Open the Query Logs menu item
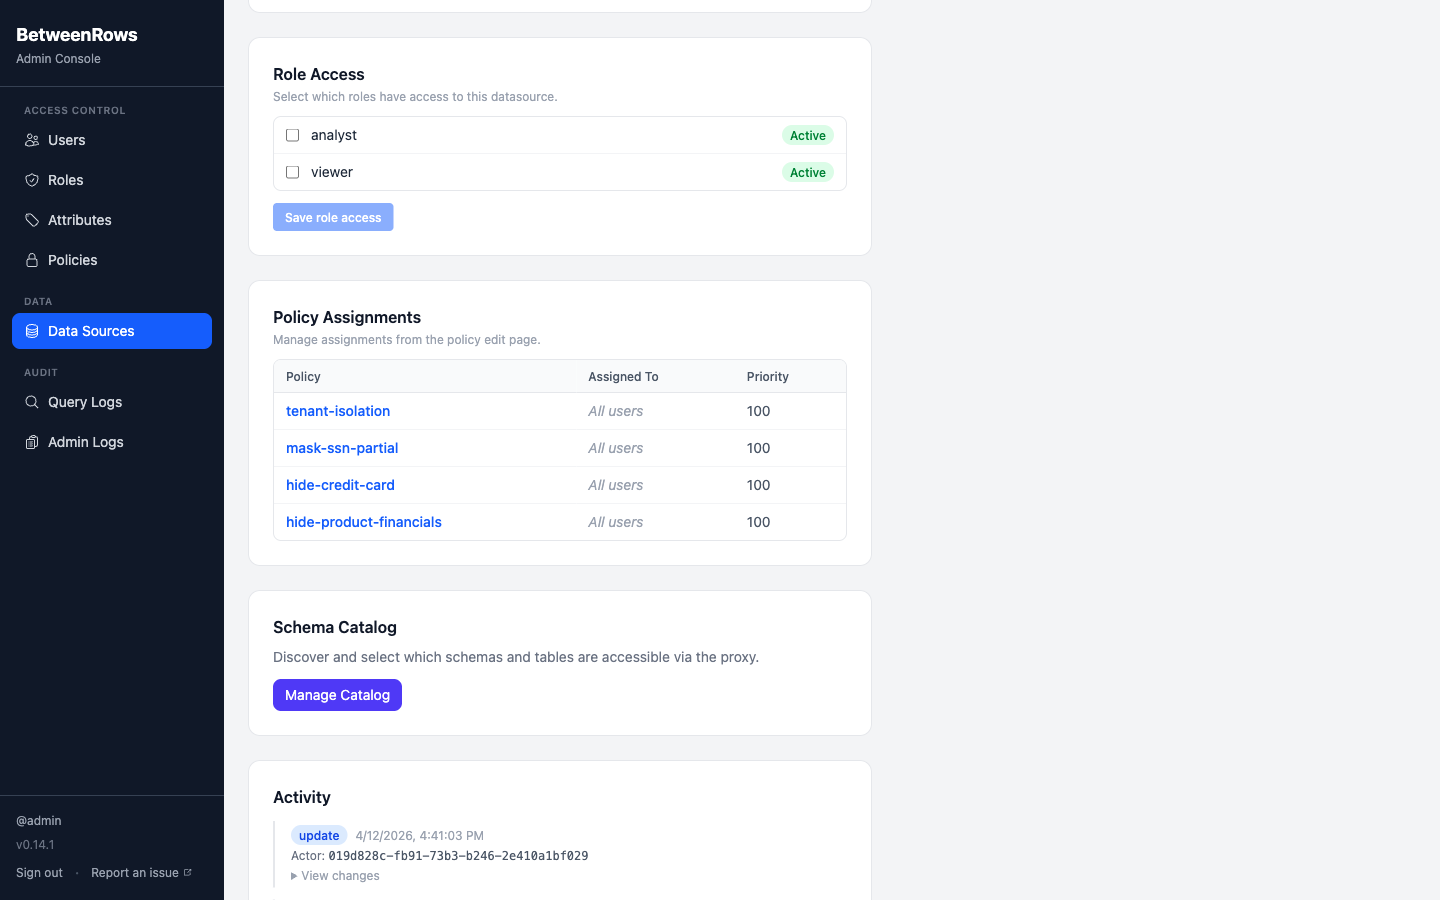This screenshot has width=1440, height=900. click(85, 402)
